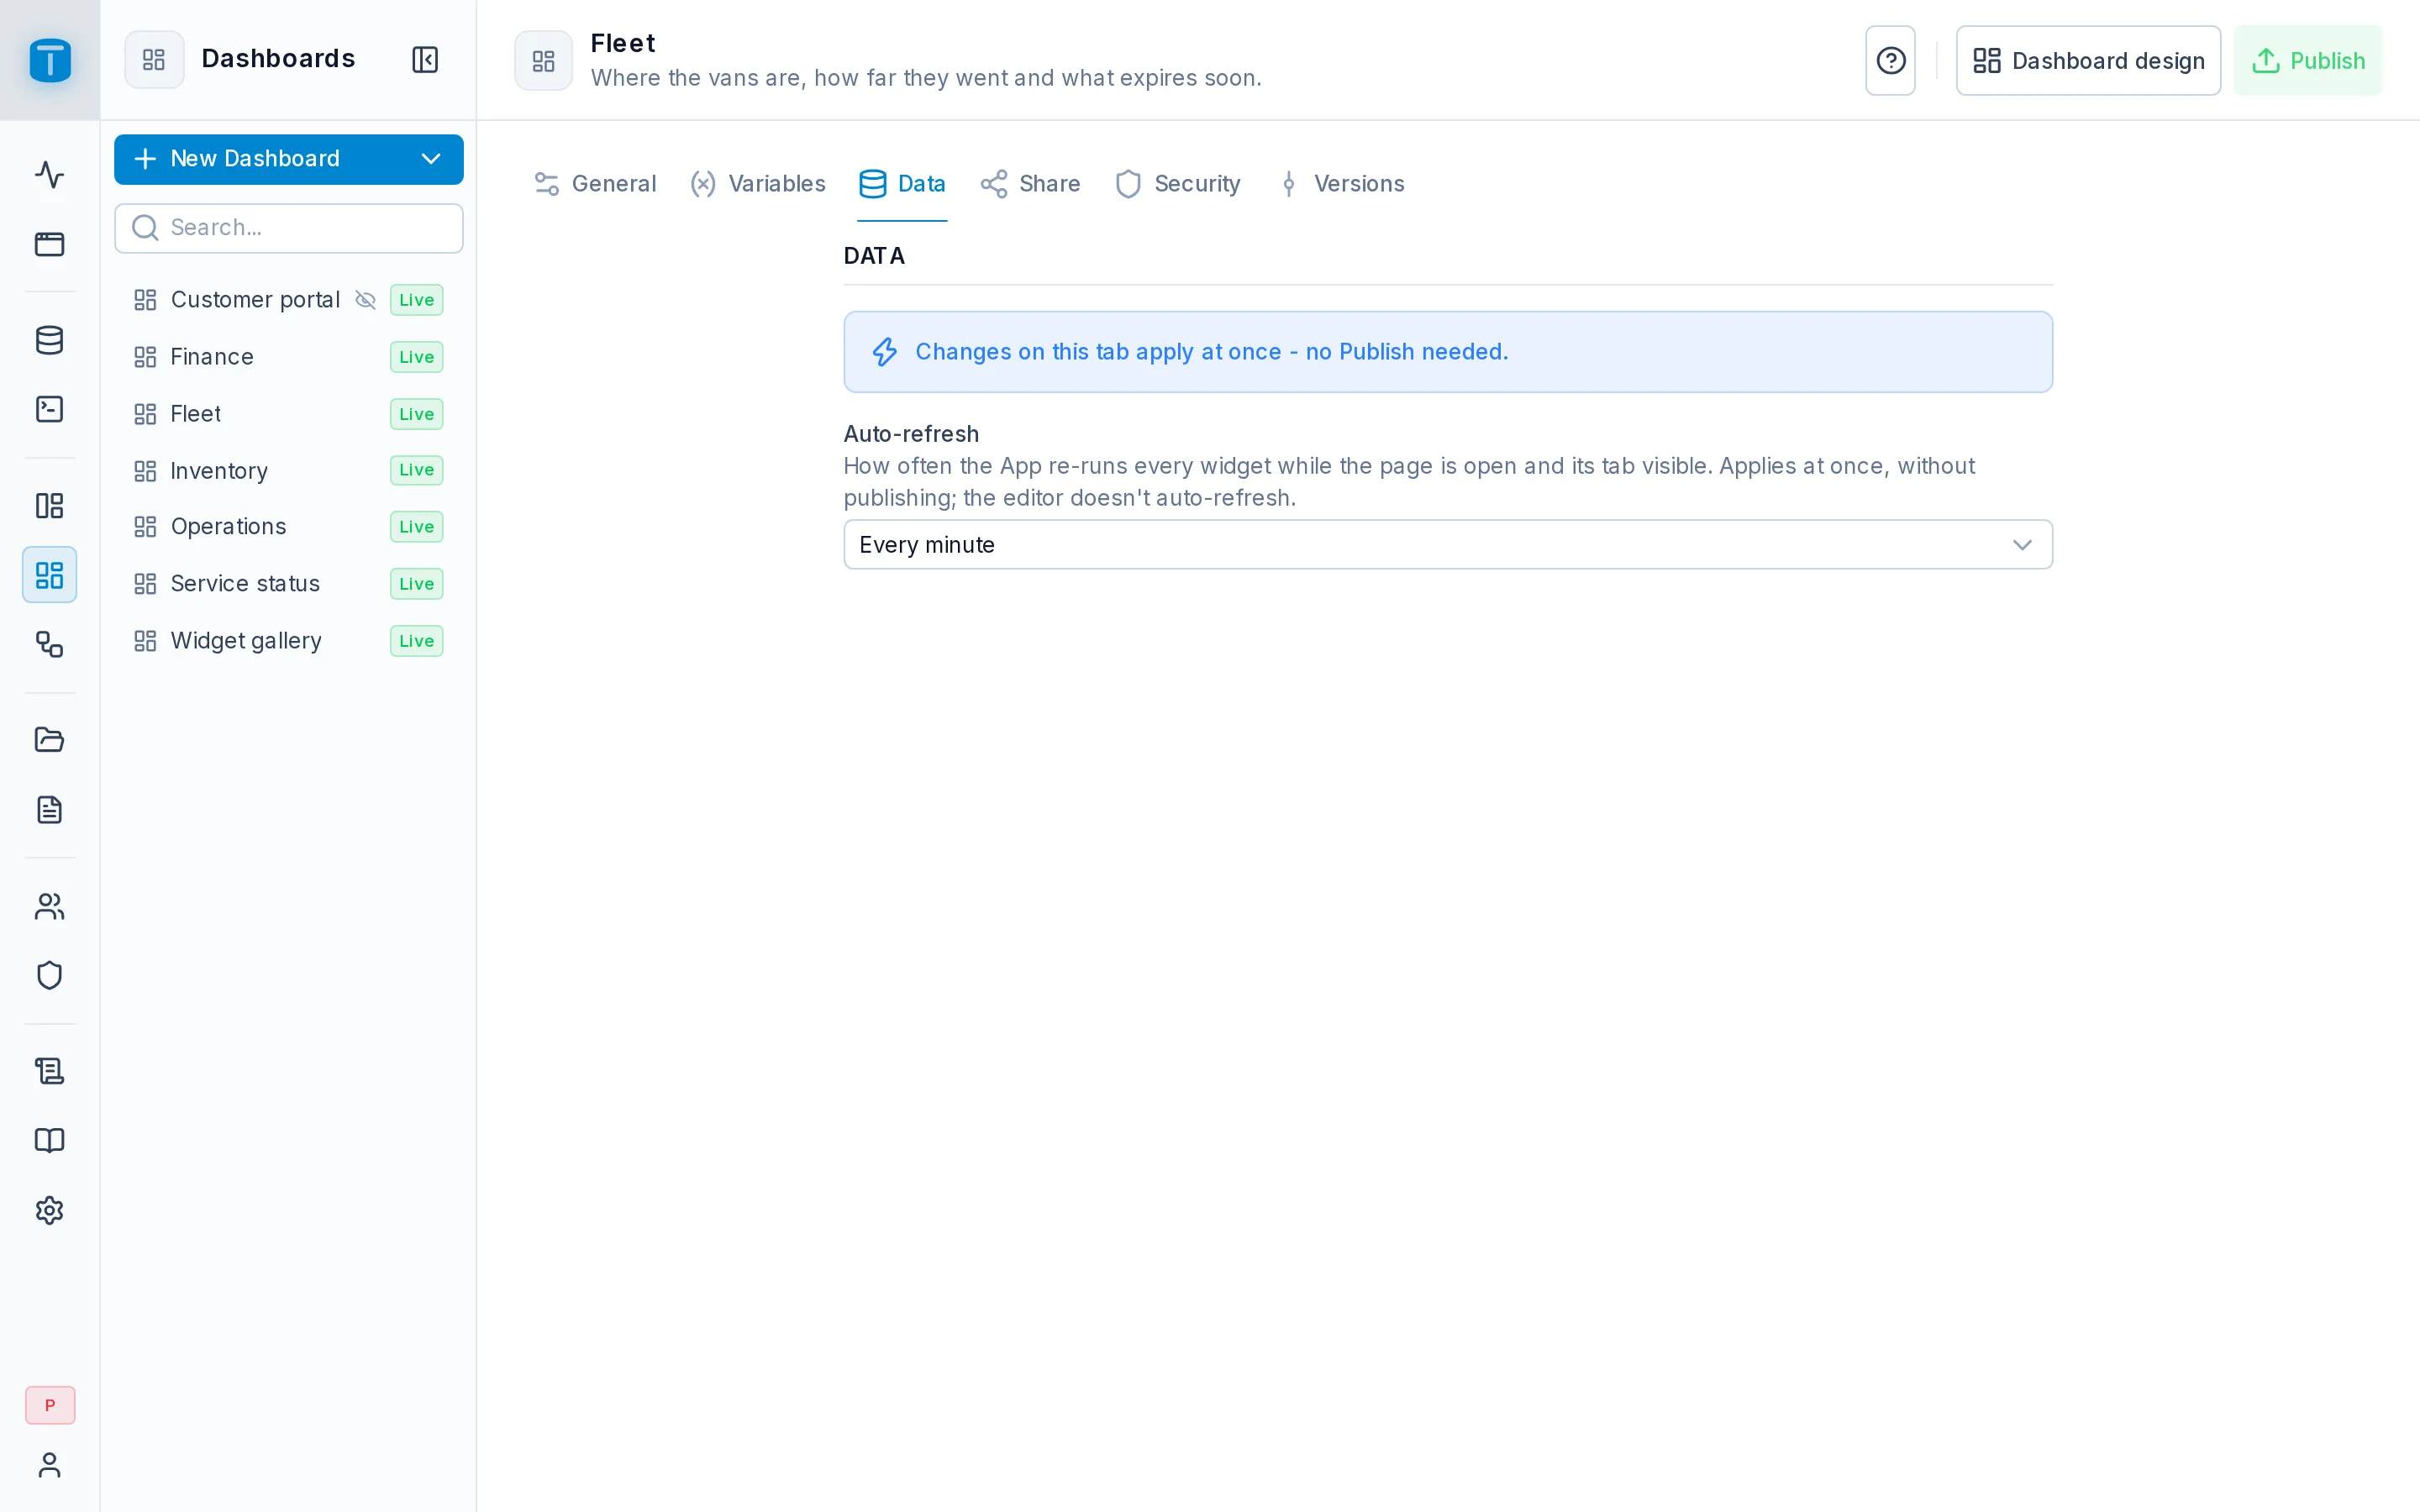Open the user profile icon
The height and width of the screenshot is (1512, 2420).
[49, 1465]
